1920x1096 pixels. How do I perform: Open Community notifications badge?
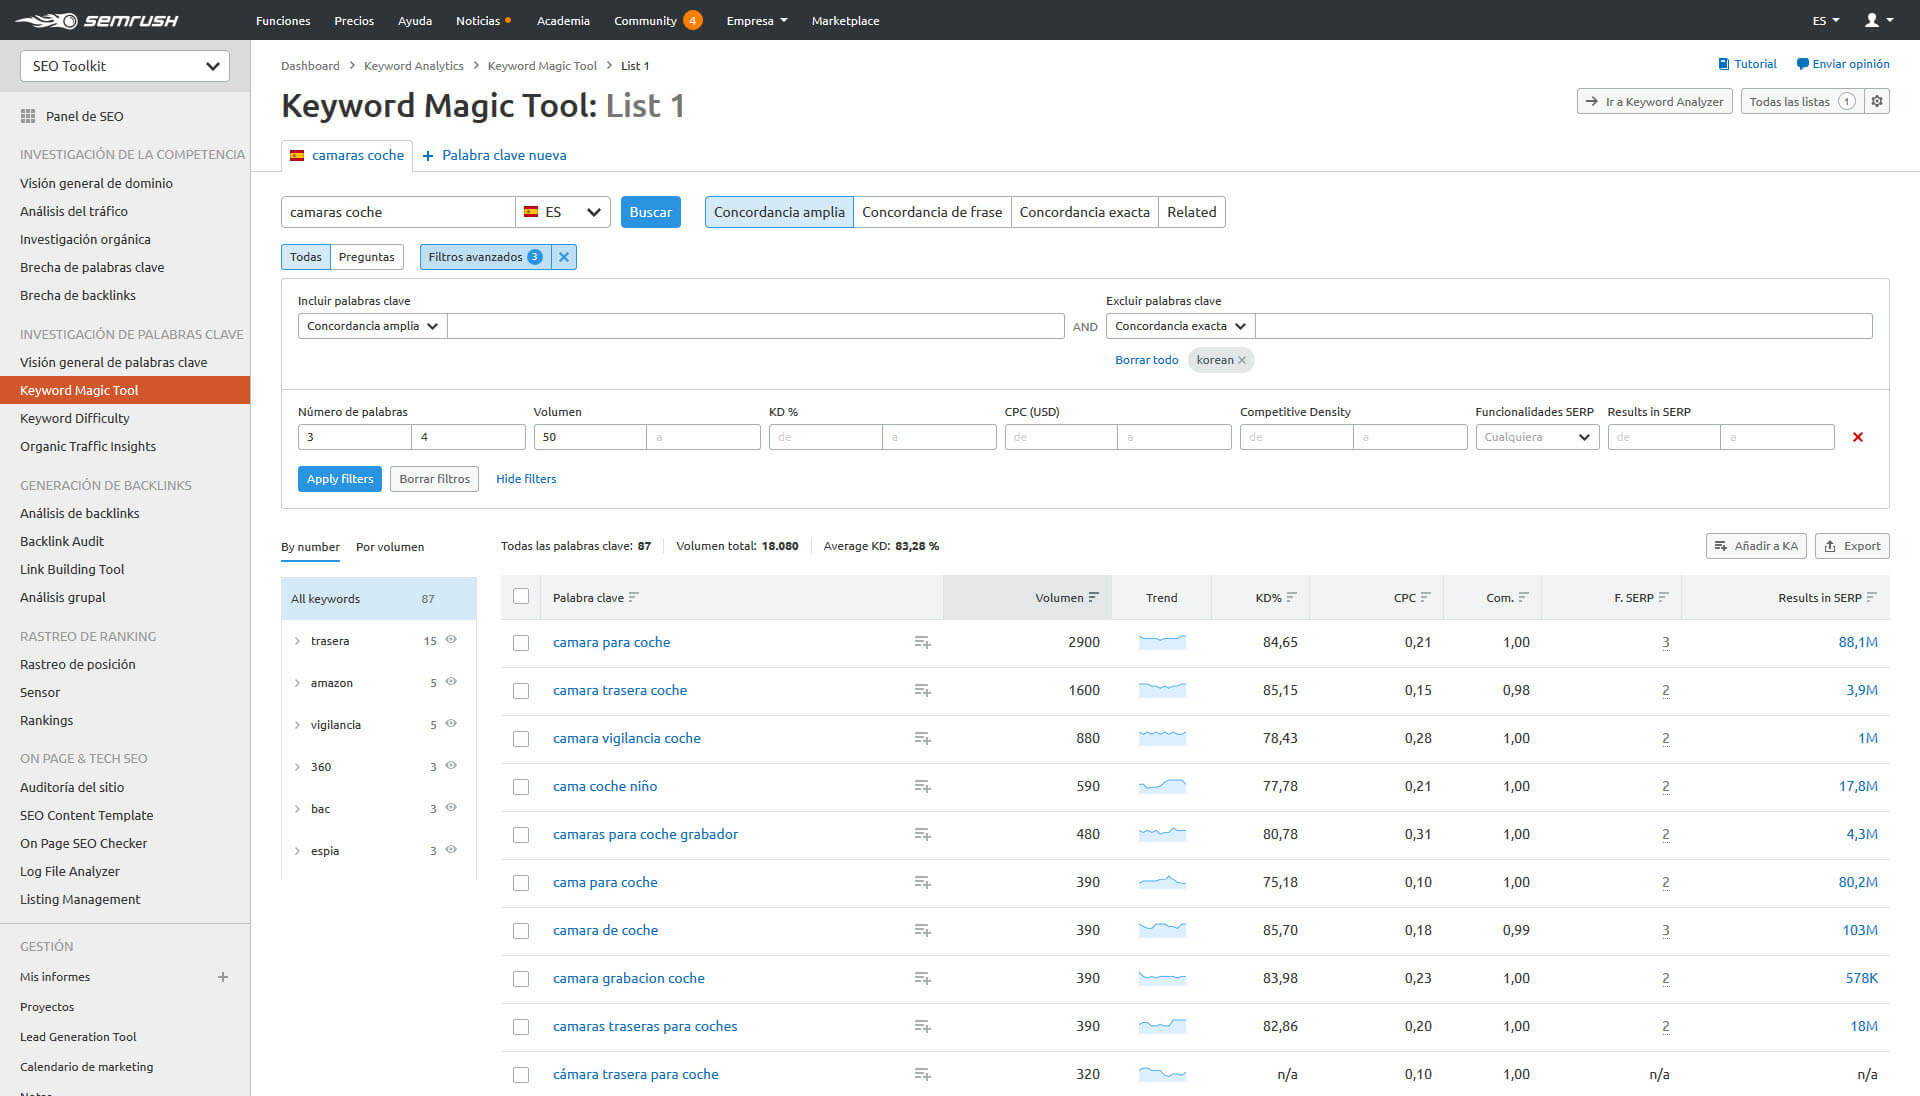[692, 20]
